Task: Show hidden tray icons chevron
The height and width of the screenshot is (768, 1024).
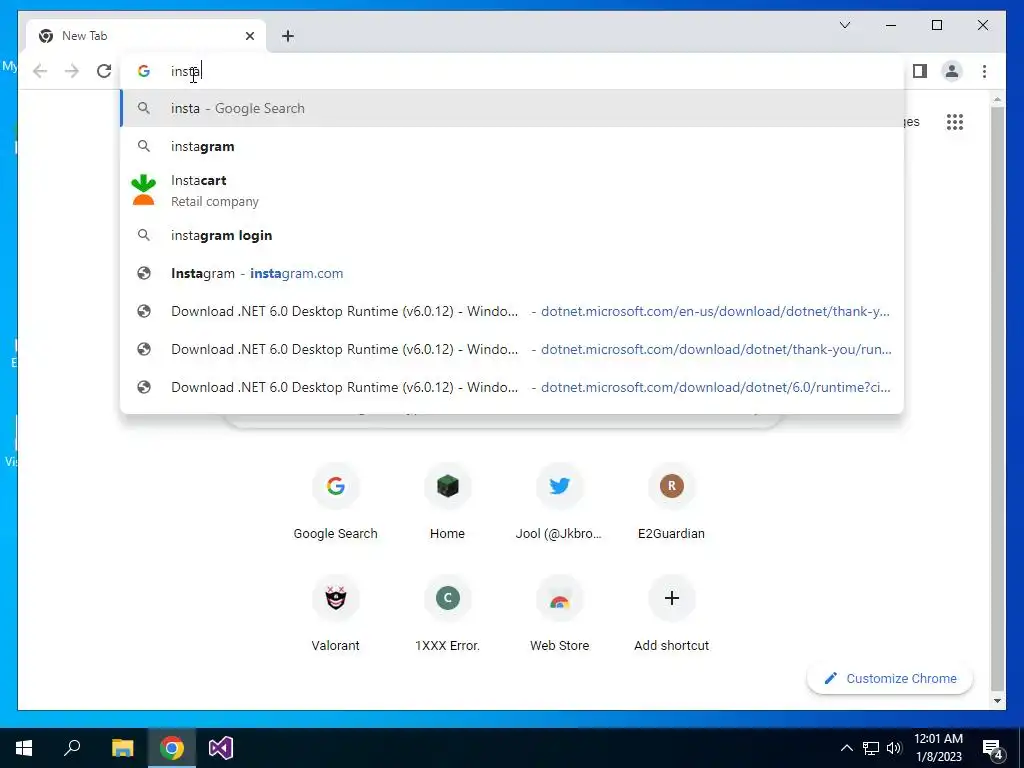Action: pyautogui.click(x=846, y=748)
